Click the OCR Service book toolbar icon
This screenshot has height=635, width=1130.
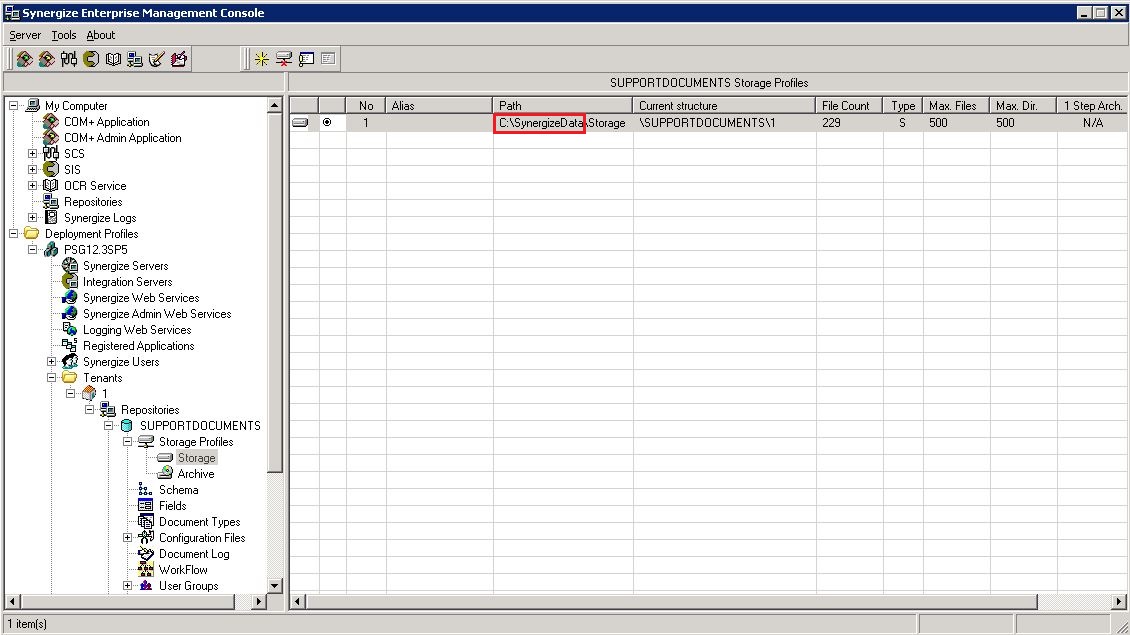pyautogui.click(x=113, y=59)
